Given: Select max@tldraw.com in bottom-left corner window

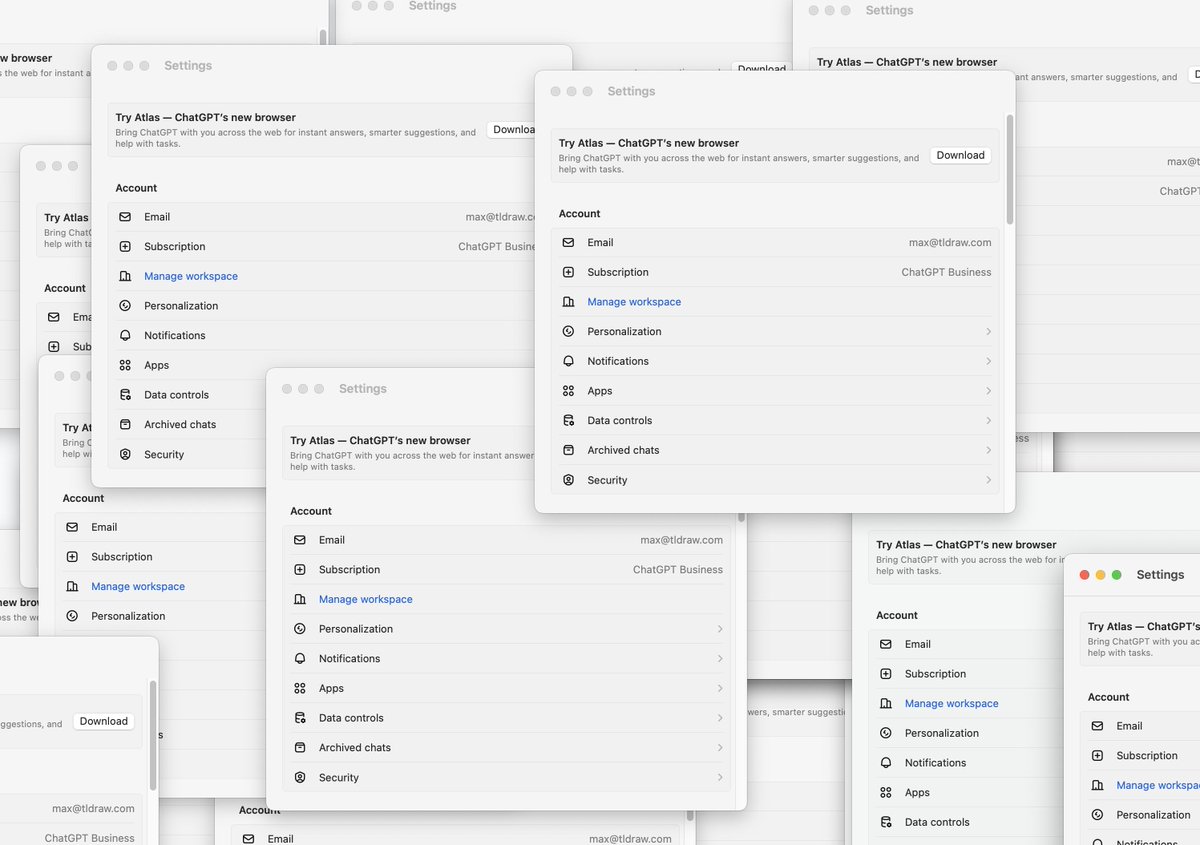Looking at the screenshot, I should pyautogui.click(x=94, y=808).
